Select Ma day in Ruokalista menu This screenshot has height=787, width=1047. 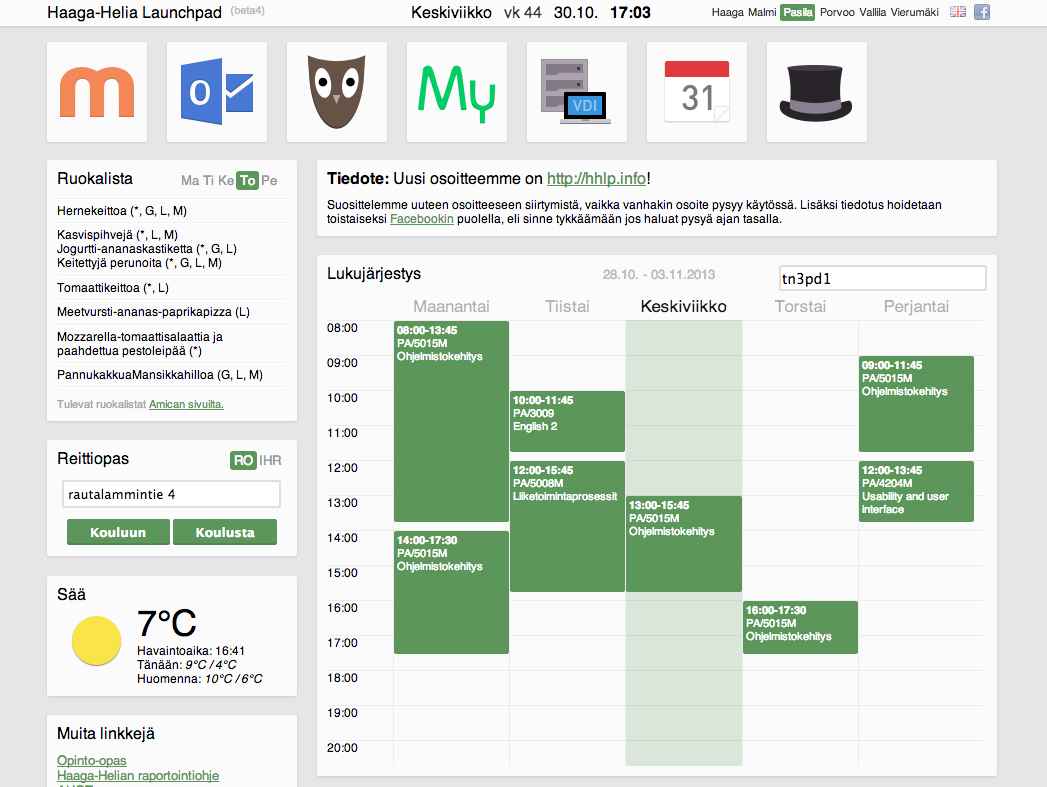(x=190, y=180)
